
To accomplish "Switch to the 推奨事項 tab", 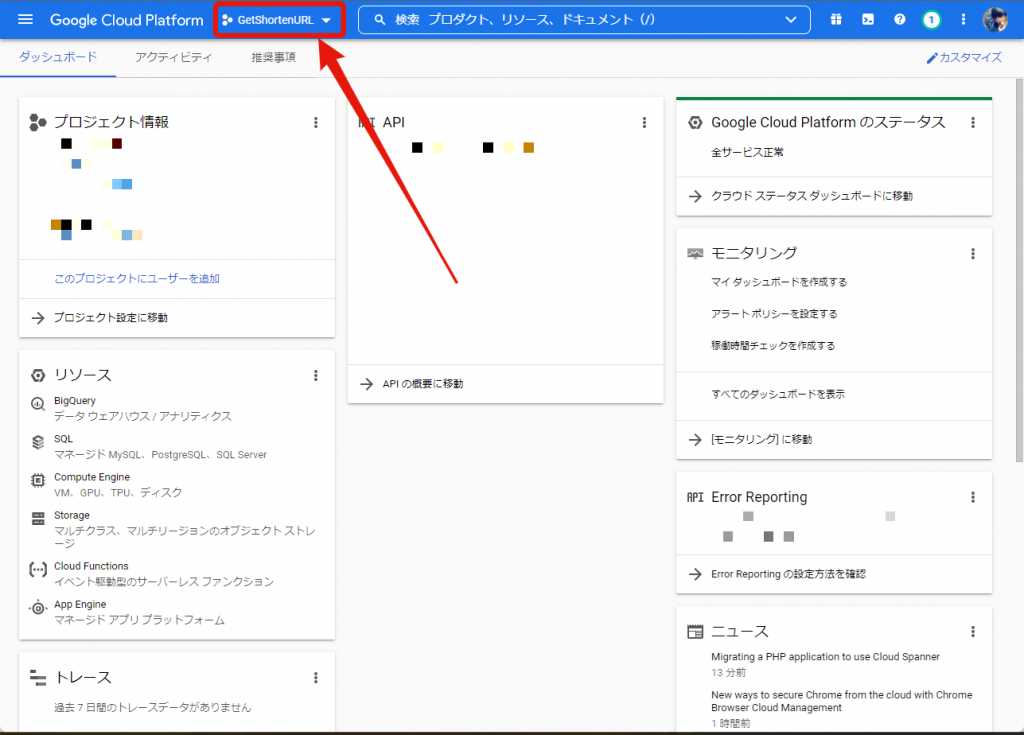I will [x=273, y=58].
